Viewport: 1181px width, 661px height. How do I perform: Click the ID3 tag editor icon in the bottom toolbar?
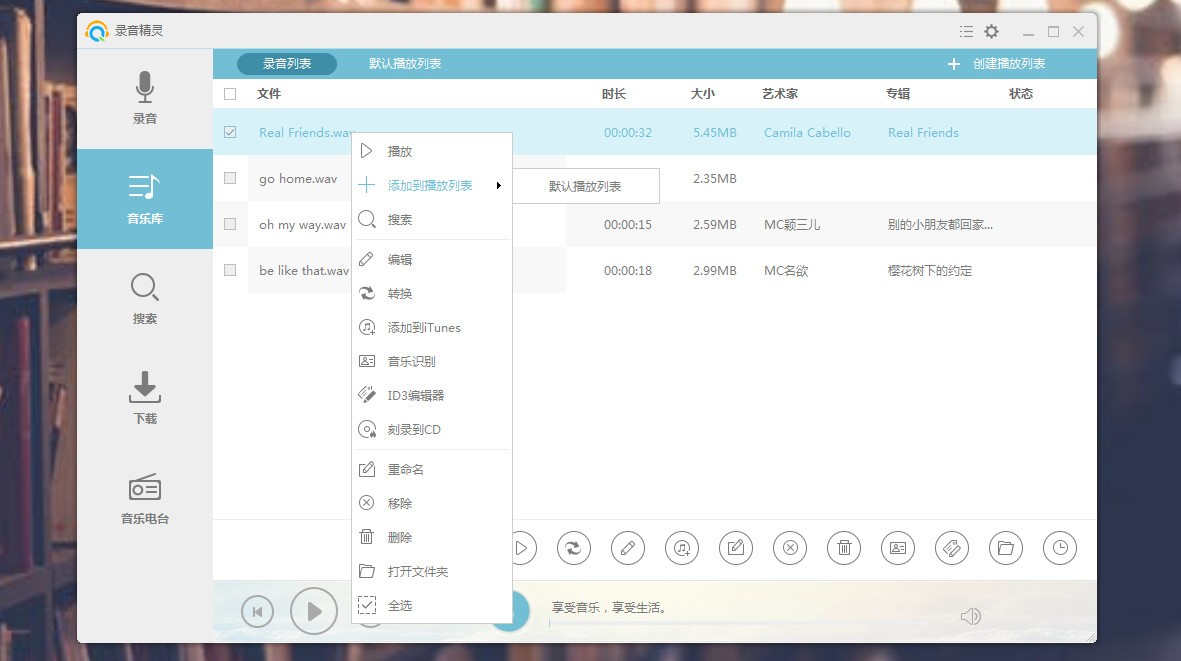point(952,548)
